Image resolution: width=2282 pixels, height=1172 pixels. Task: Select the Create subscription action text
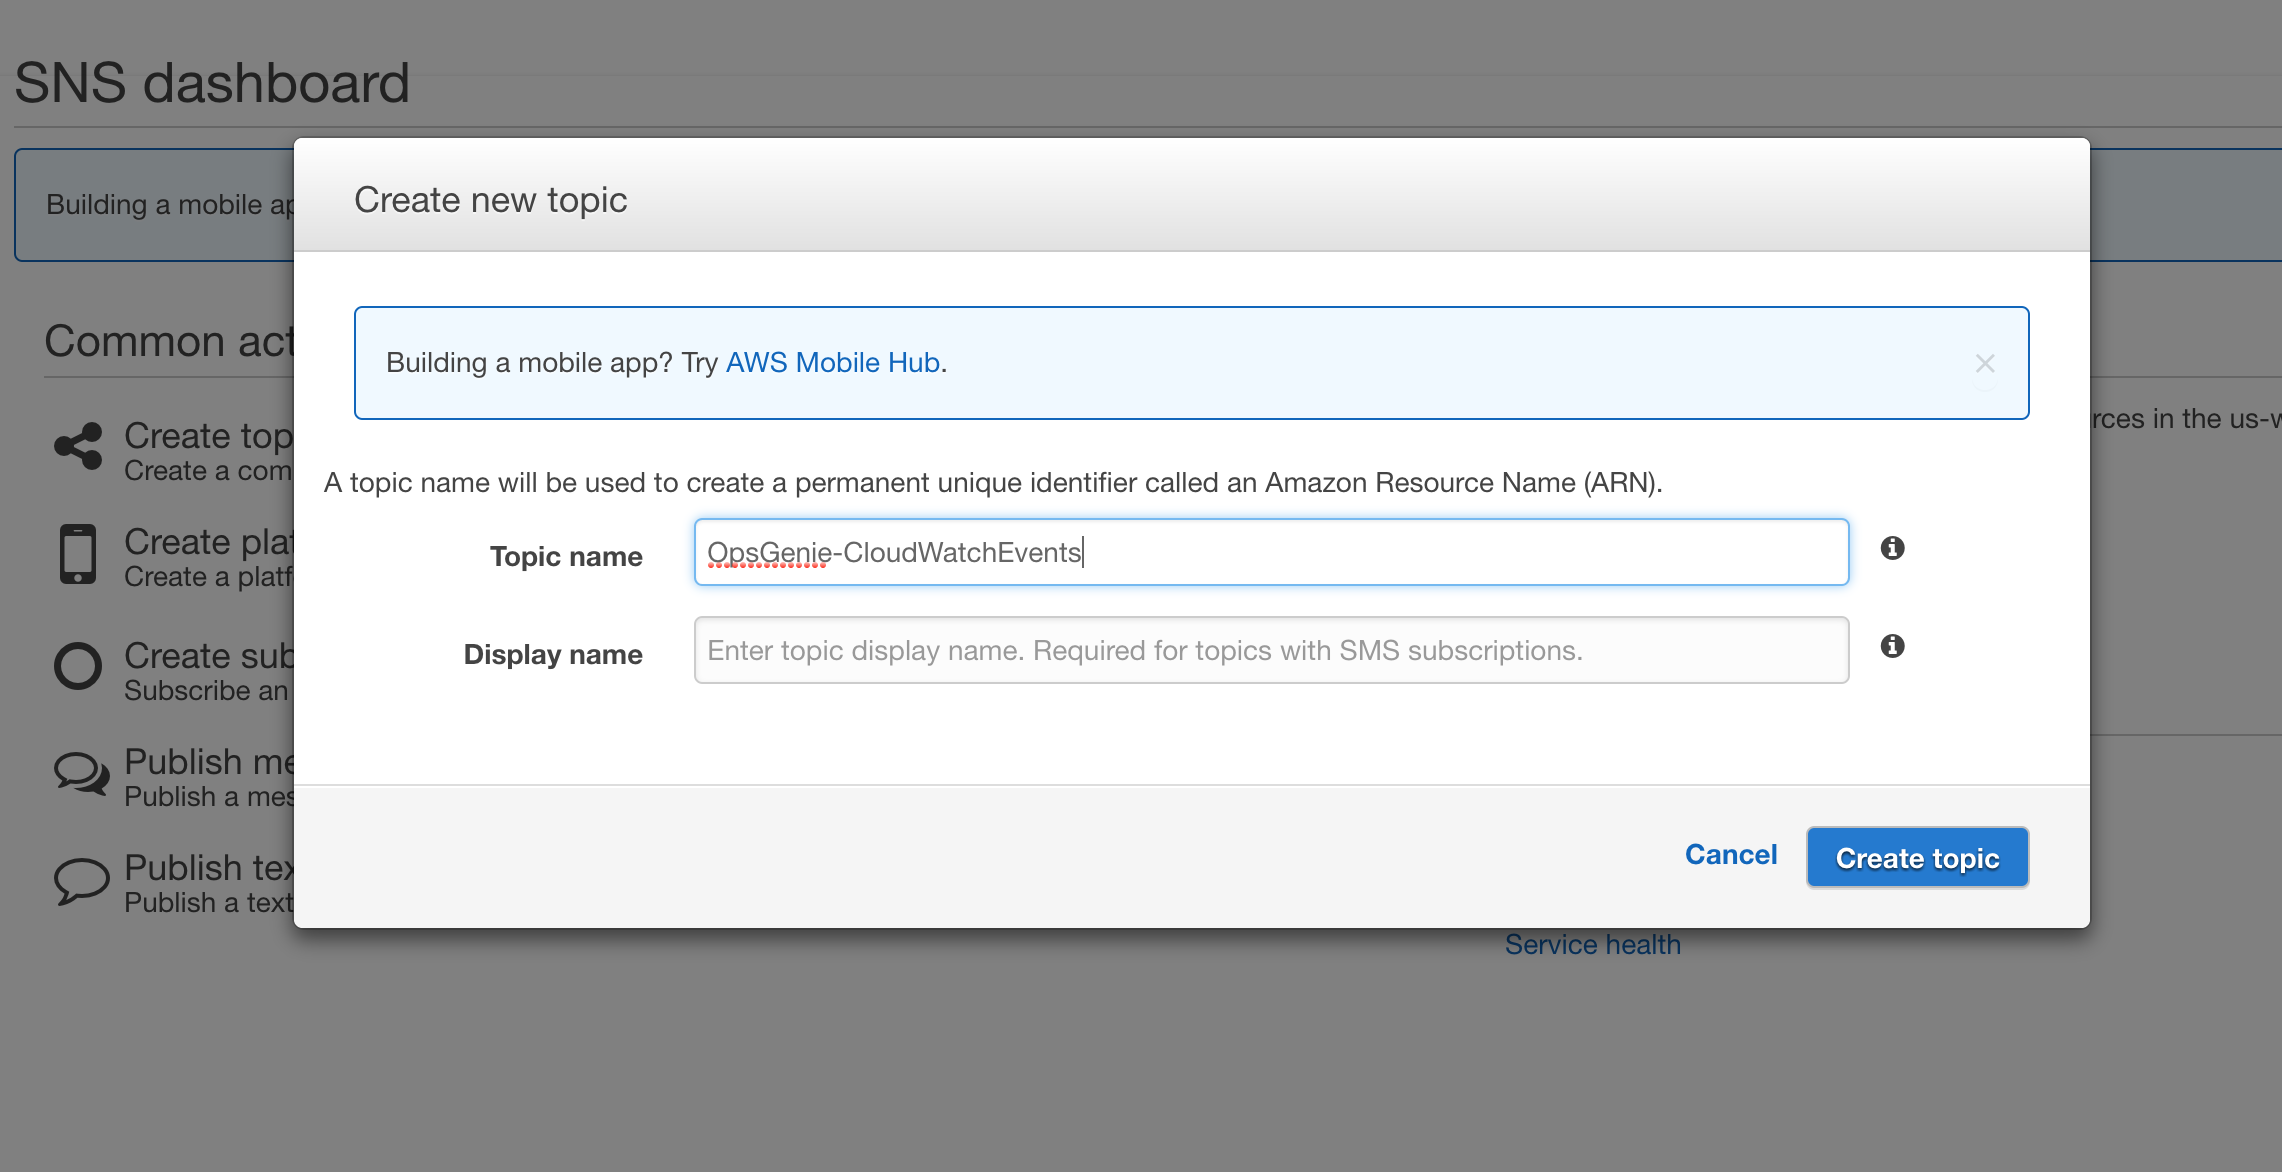pyautogui.click(x=208, y=657)
